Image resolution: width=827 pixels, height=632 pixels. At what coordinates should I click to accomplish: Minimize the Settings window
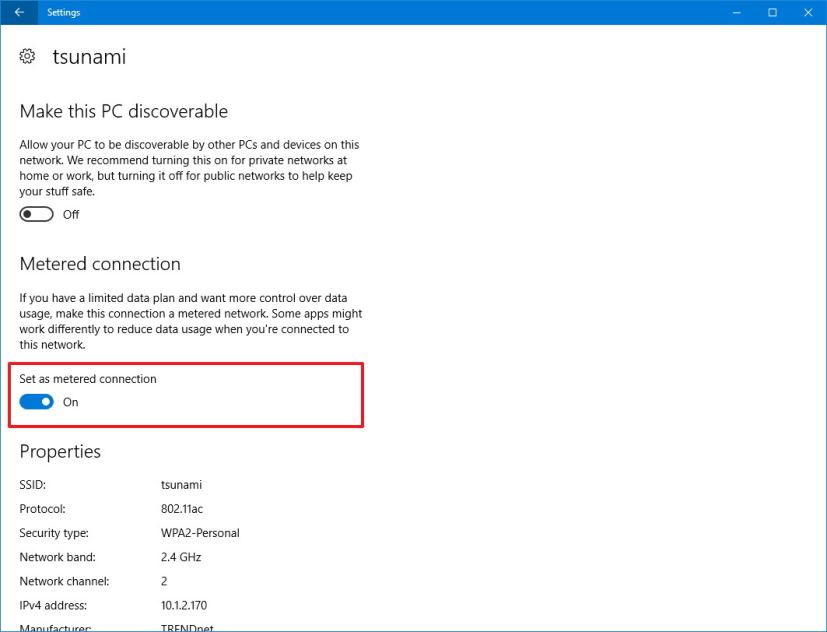pos(737,12)
